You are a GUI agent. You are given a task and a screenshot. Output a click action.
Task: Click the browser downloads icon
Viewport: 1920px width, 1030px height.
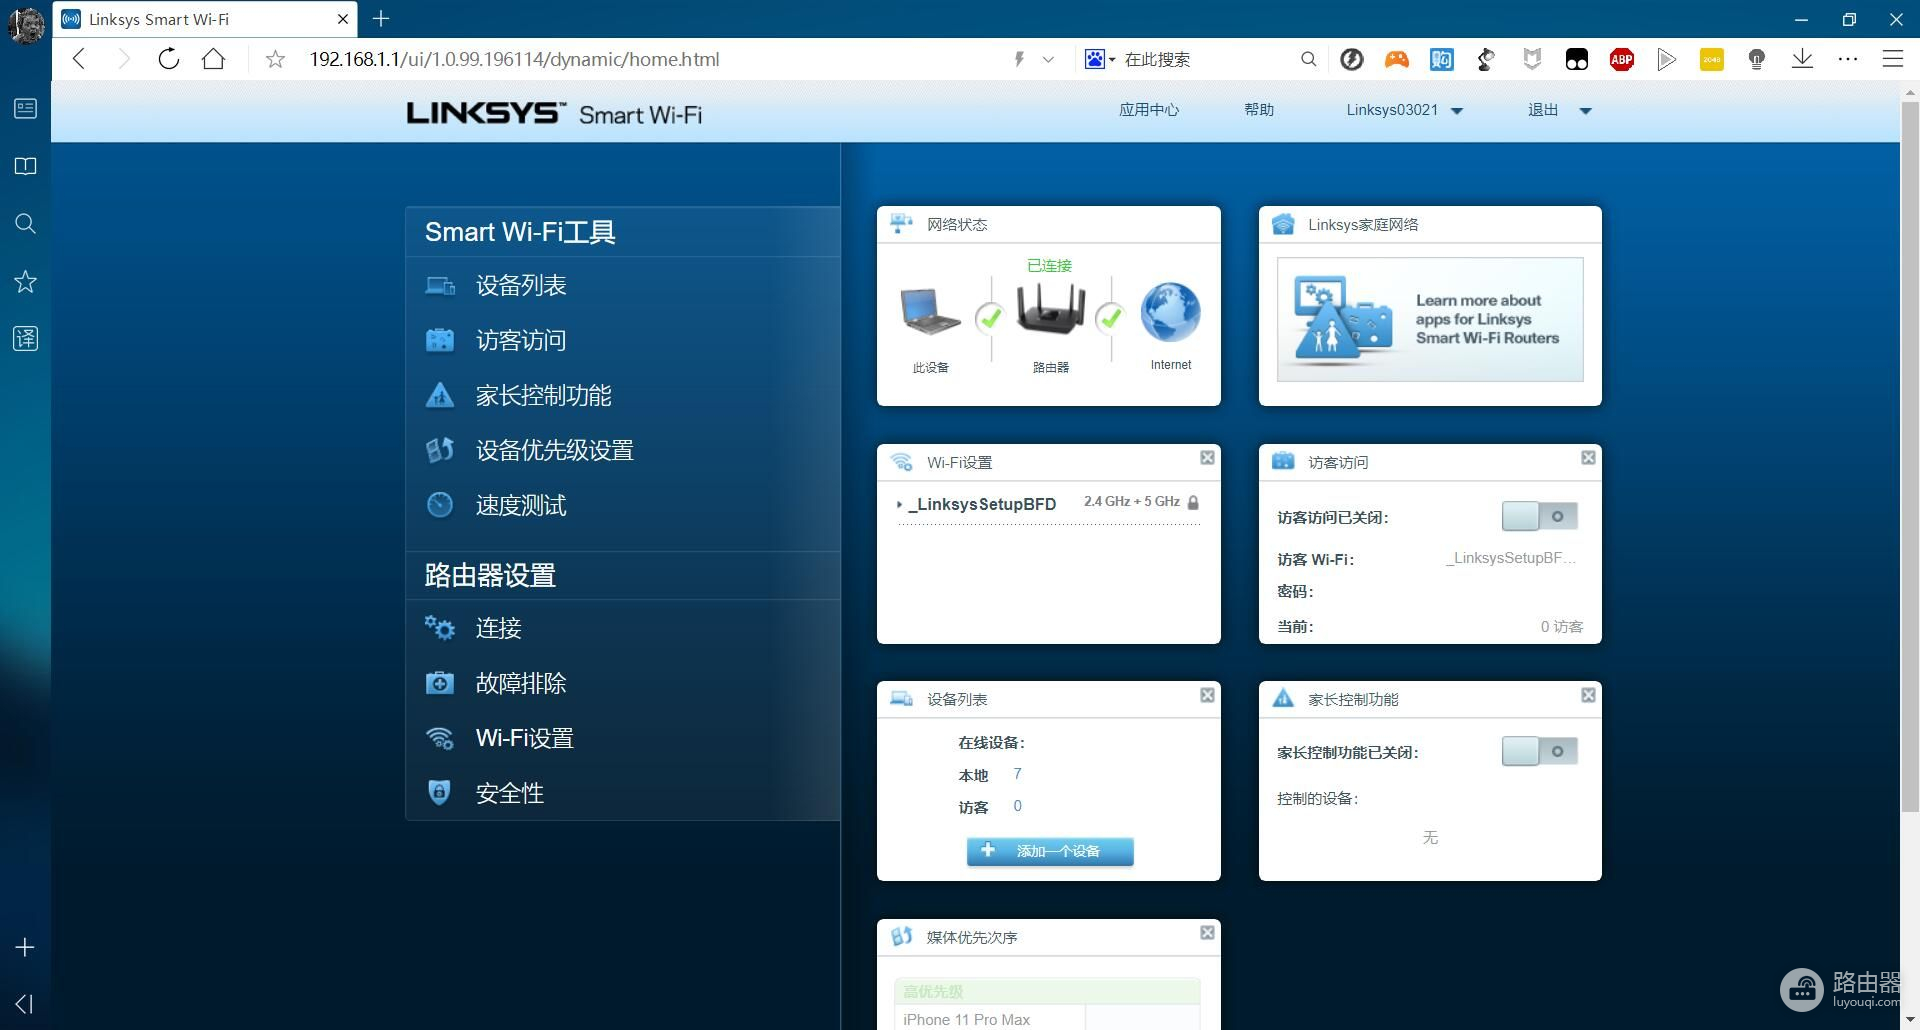pos(1802,60)
